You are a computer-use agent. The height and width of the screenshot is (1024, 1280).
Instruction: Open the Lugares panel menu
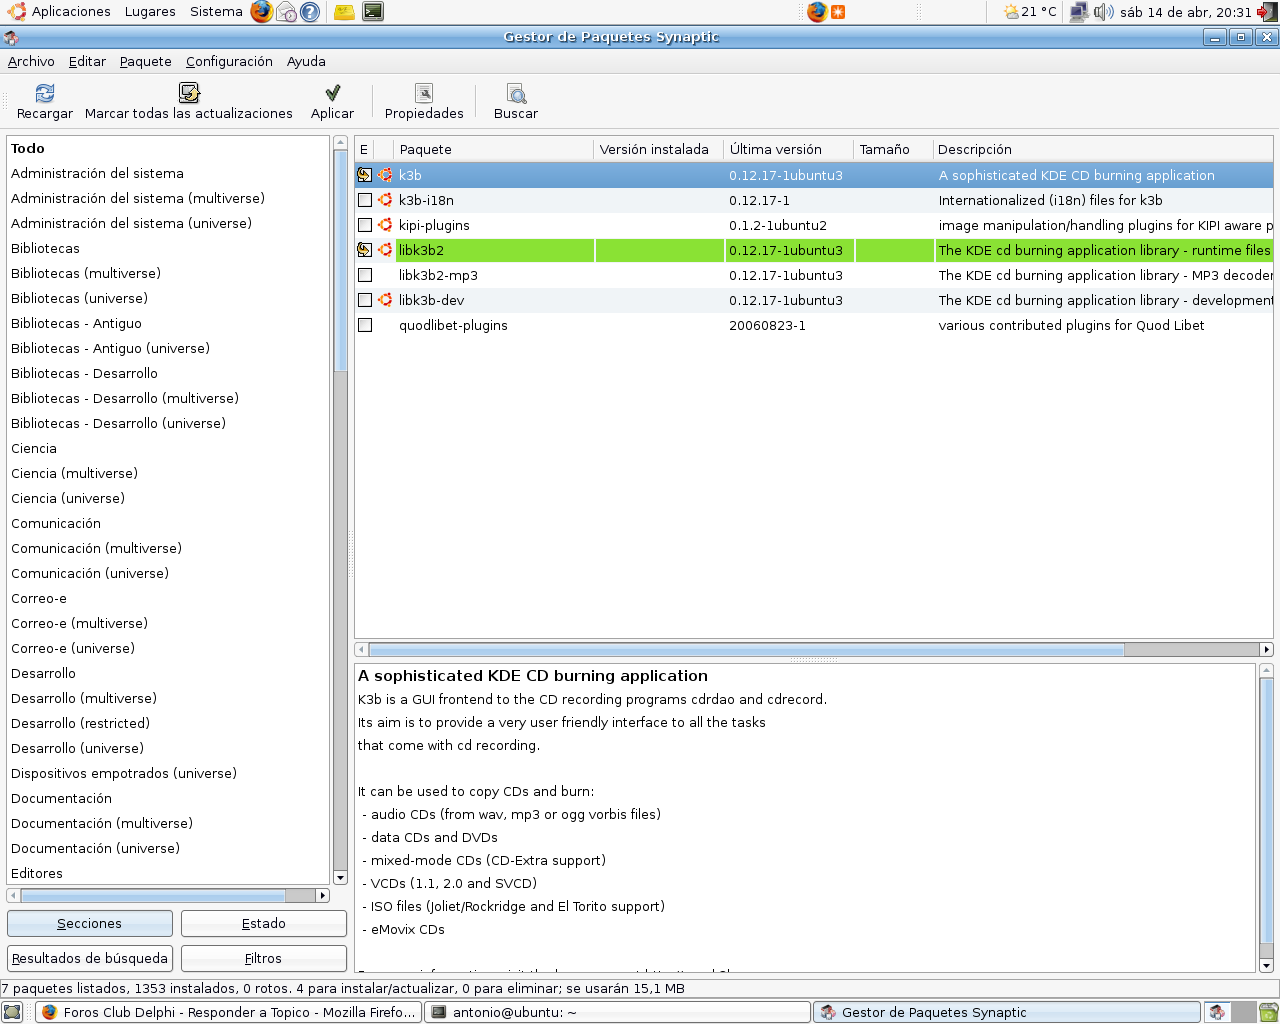tap(150, 12)
